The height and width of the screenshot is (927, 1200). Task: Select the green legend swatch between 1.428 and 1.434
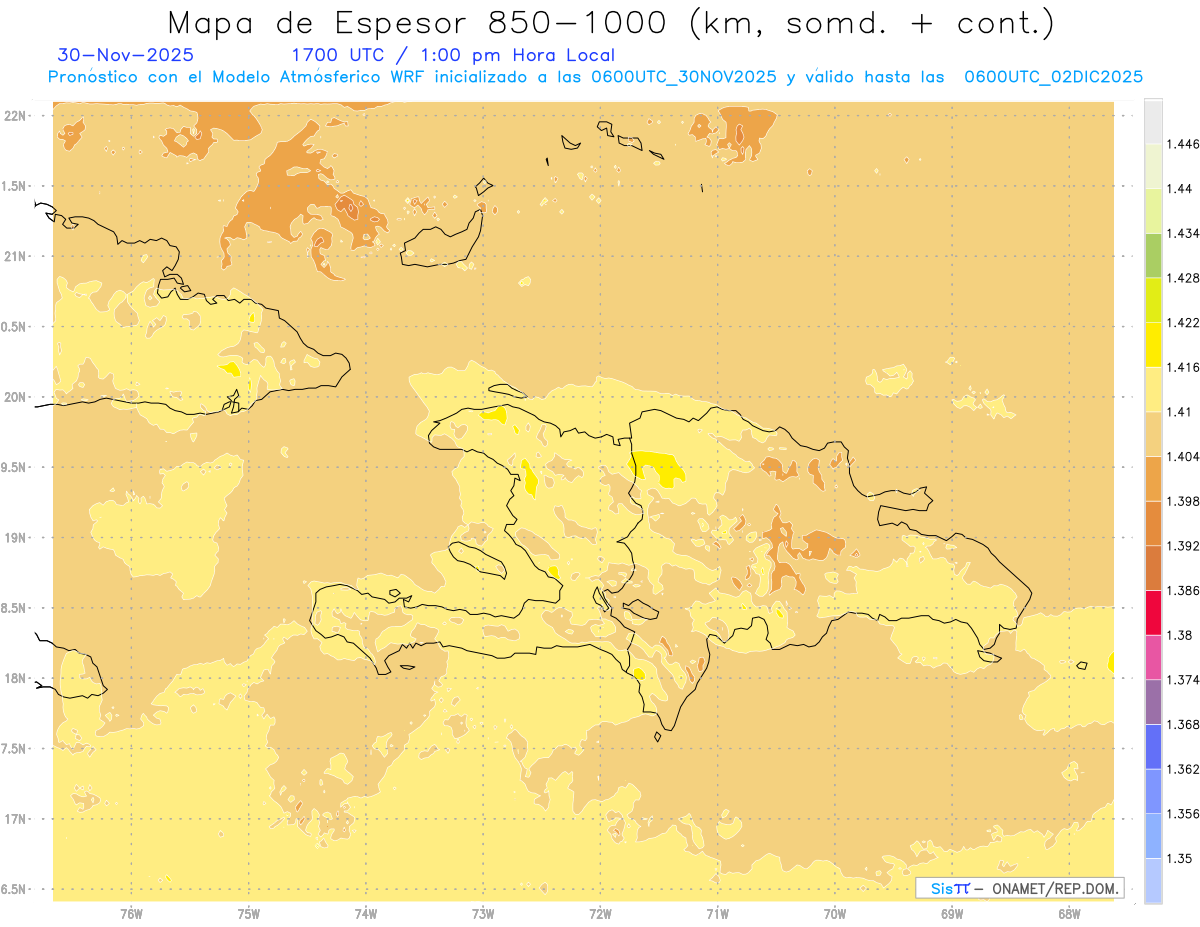1153,255
